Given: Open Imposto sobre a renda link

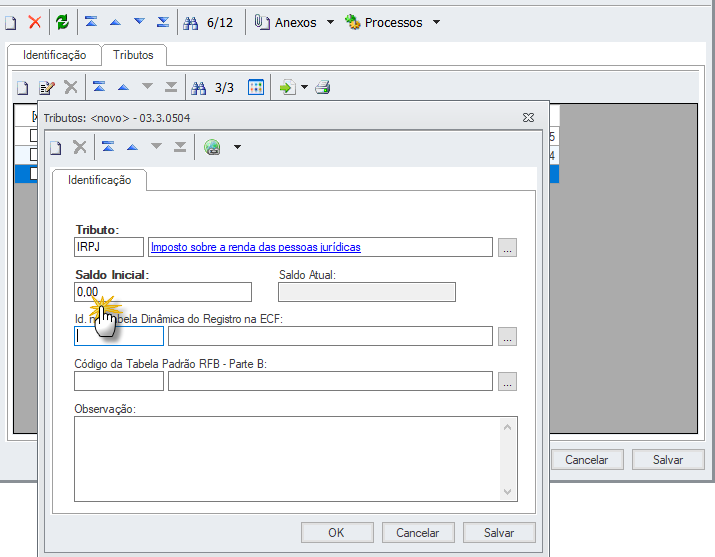Looking at the screenshot, I should point(256,247).
